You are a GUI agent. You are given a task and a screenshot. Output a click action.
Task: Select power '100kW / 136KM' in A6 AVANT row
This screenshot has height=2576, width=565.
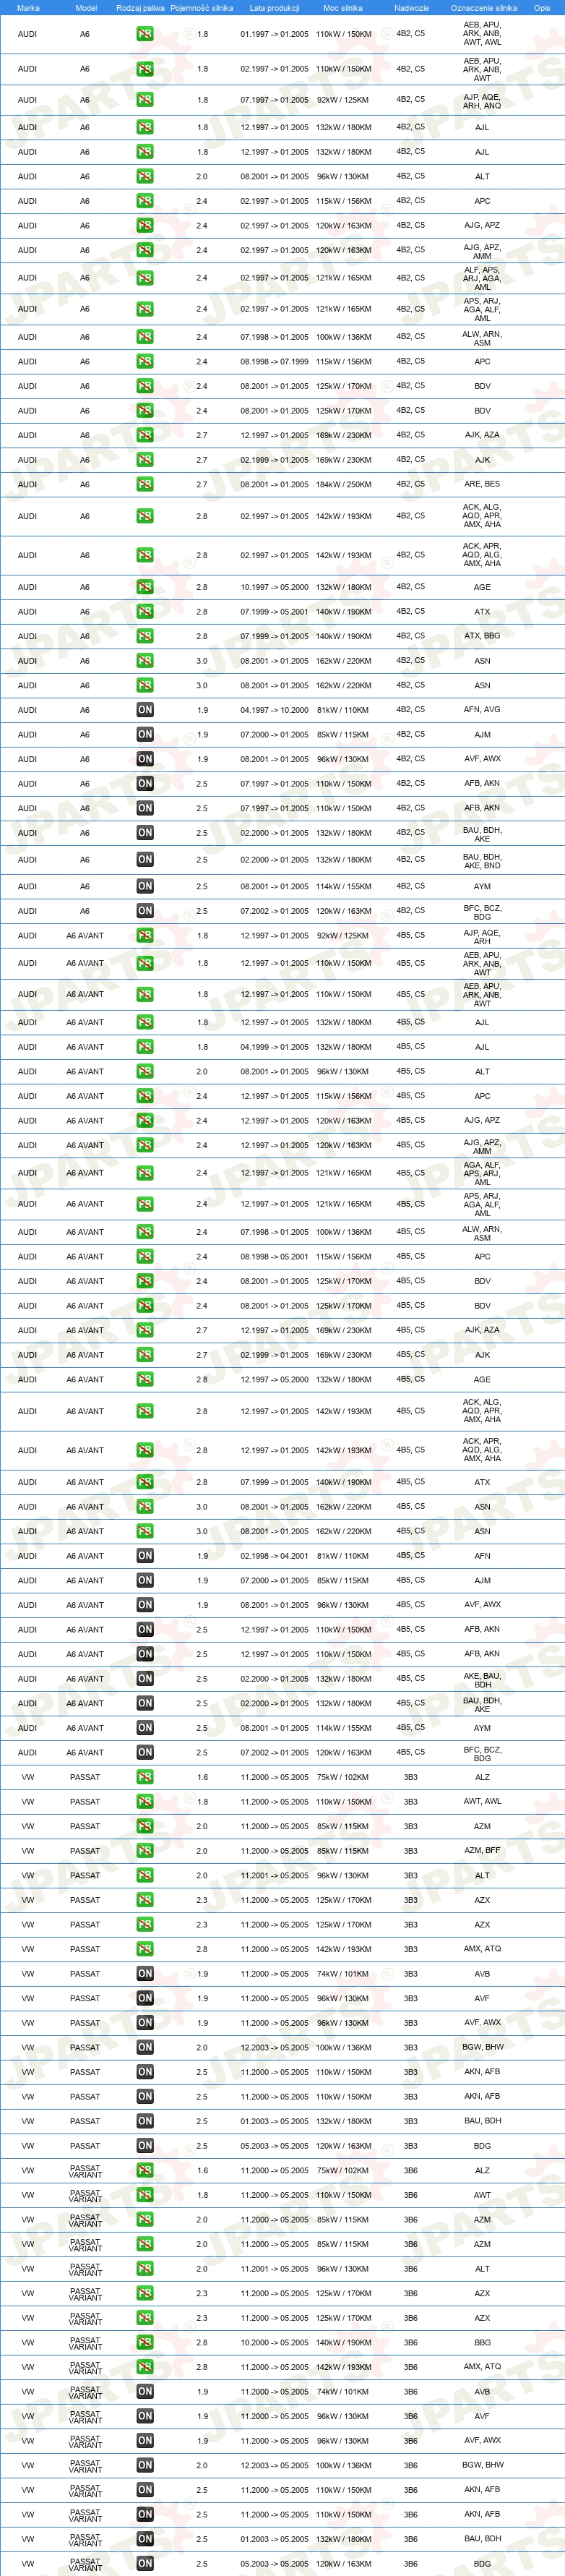point(343,1232)
